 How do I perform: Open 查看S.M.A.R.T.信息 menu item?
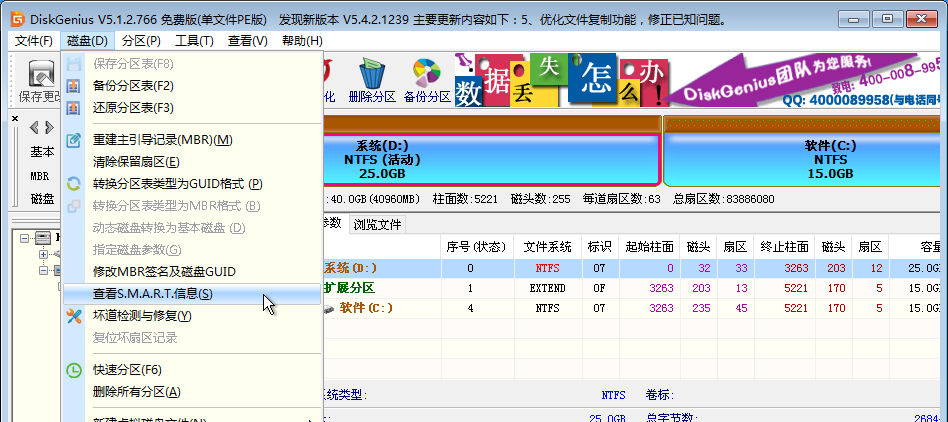(152, 293)
